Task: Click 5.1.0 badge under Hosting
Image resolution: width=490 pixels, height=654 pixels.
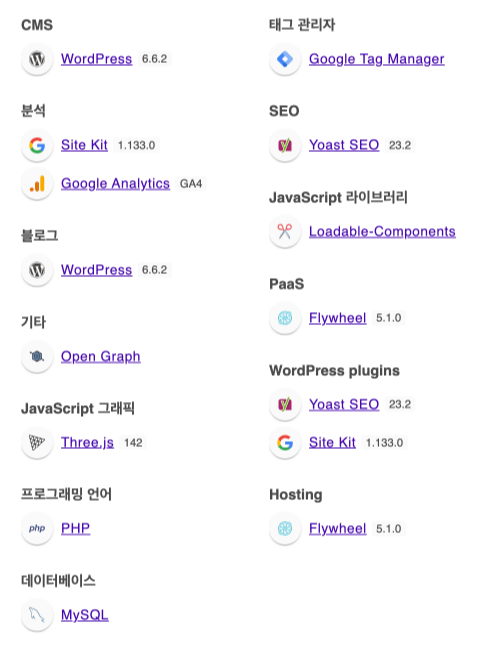Action: [389, 528]
